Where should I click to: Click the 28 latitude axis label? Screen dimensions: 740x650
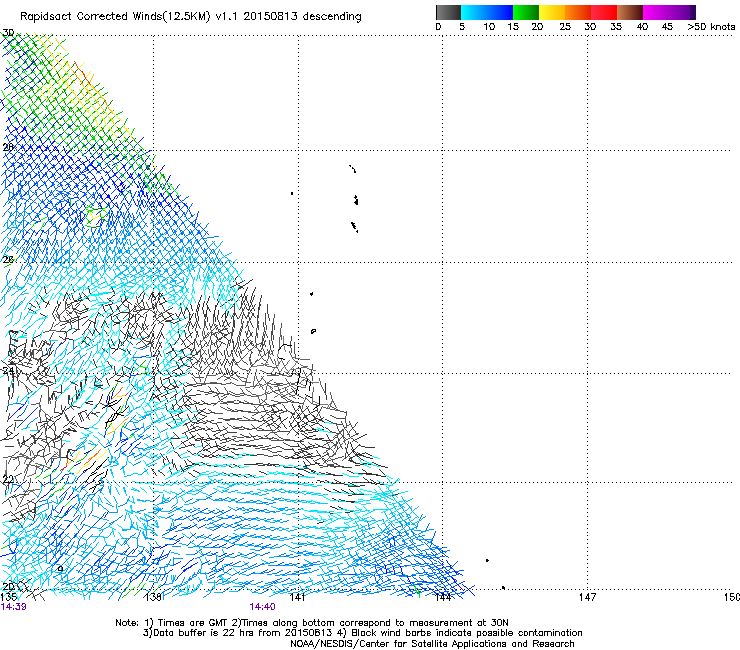pyautogui.click(x=8, y=147)
